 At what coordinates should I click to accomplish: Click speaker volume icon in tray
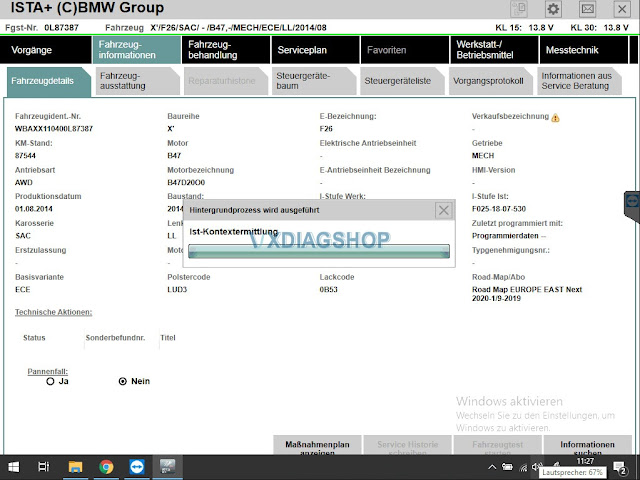click(x=537, y=467)
